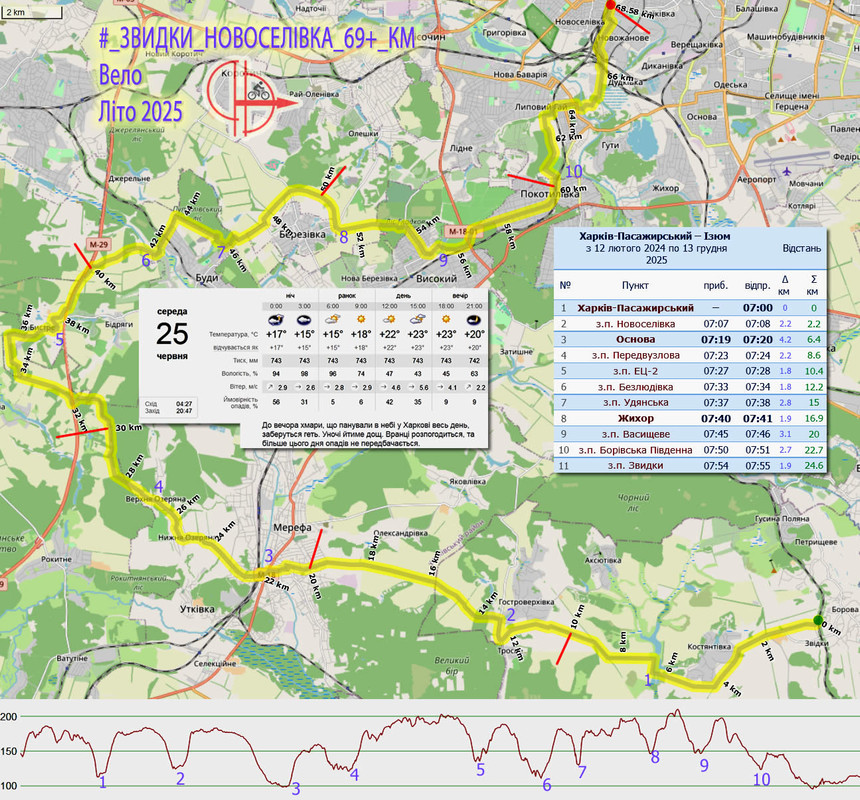The height and width of the screenshot is (800, 860).
Task: Click the green start dot at Звидки
Action: 818,620
